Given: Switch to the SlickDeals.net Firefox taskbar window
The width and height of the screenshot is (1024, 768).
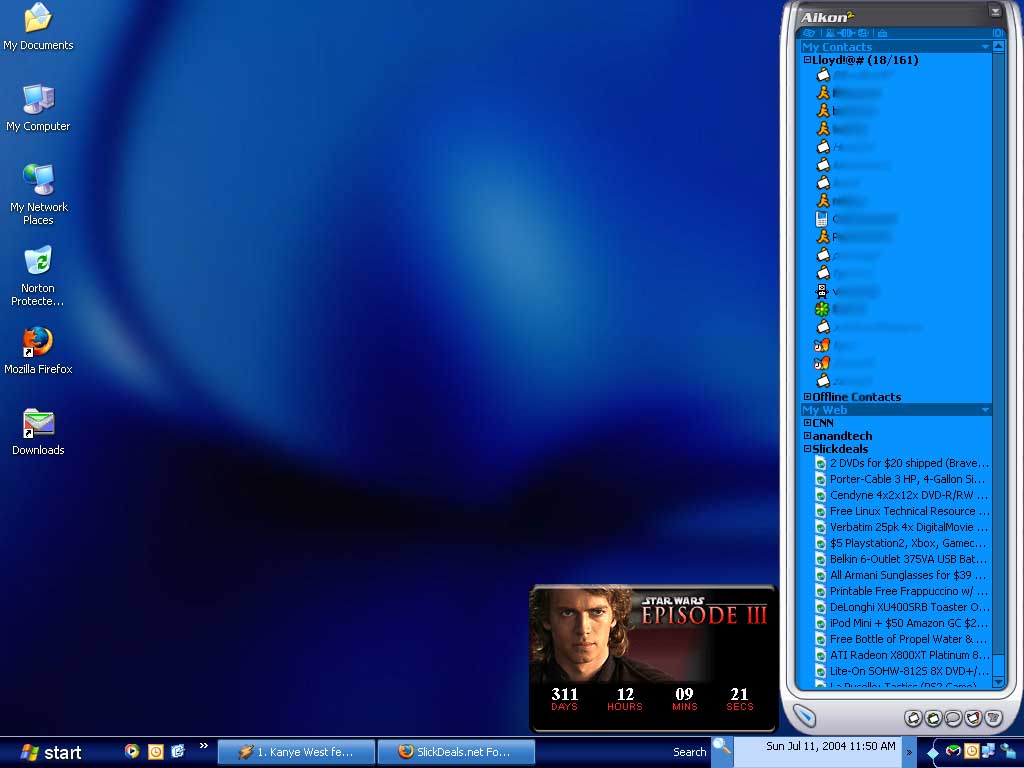Looking at the screenshot, I should point(456,752).
